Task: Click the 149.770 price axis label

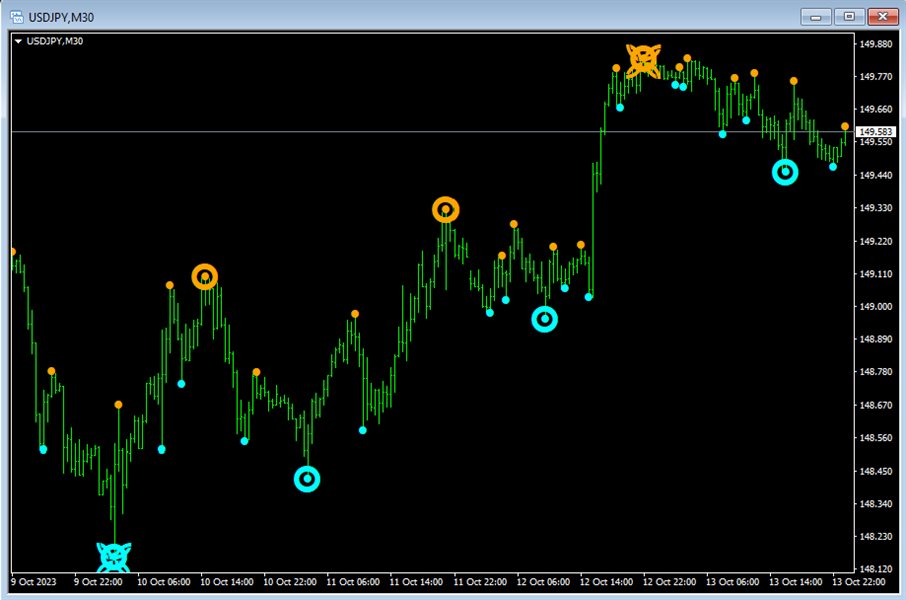Action: [876, 76]
